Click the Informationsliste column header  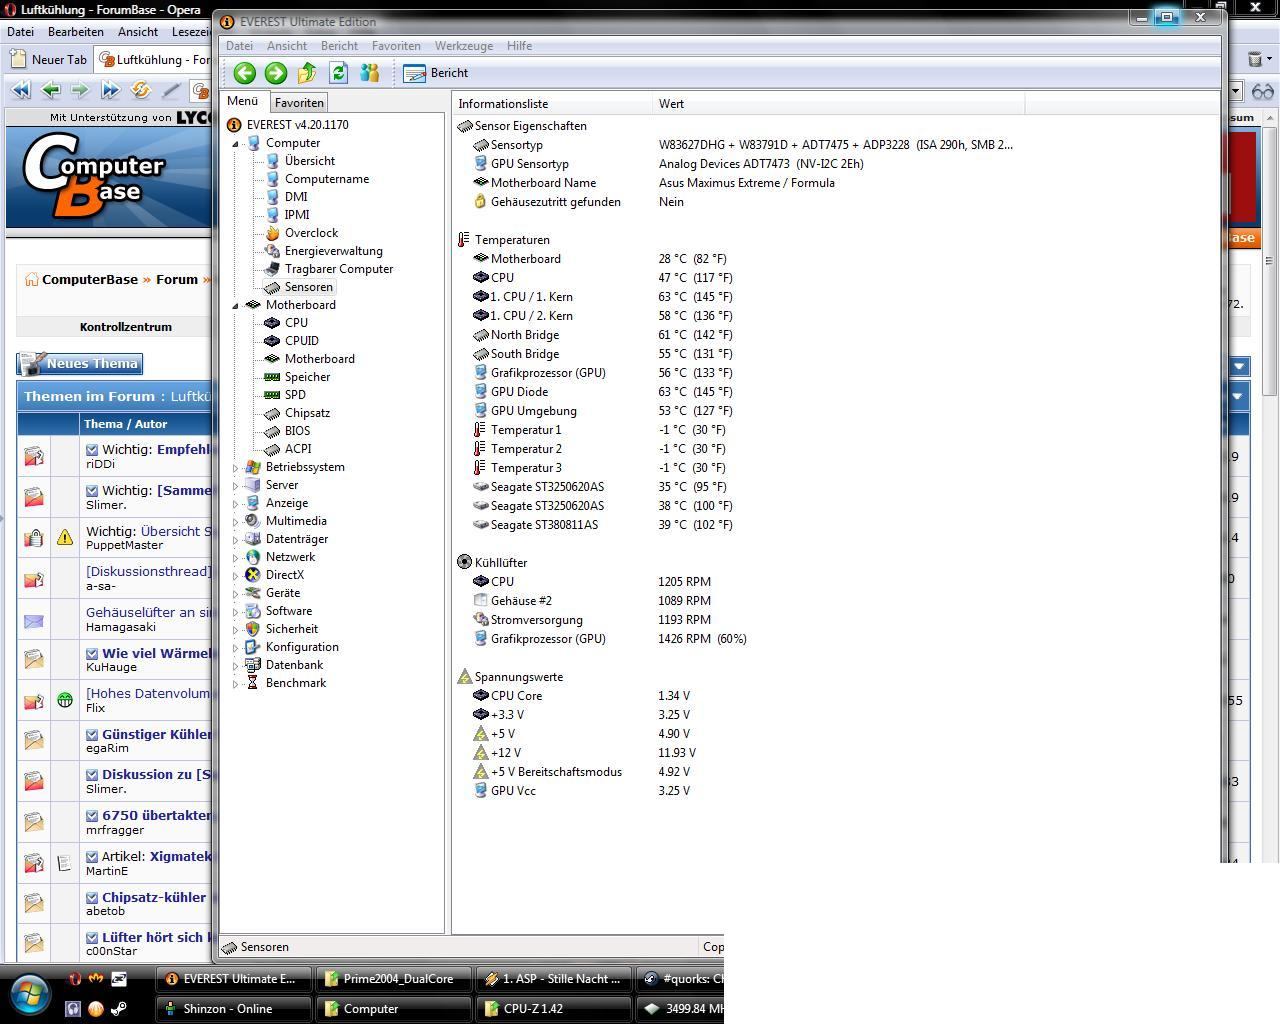point(552,104)
